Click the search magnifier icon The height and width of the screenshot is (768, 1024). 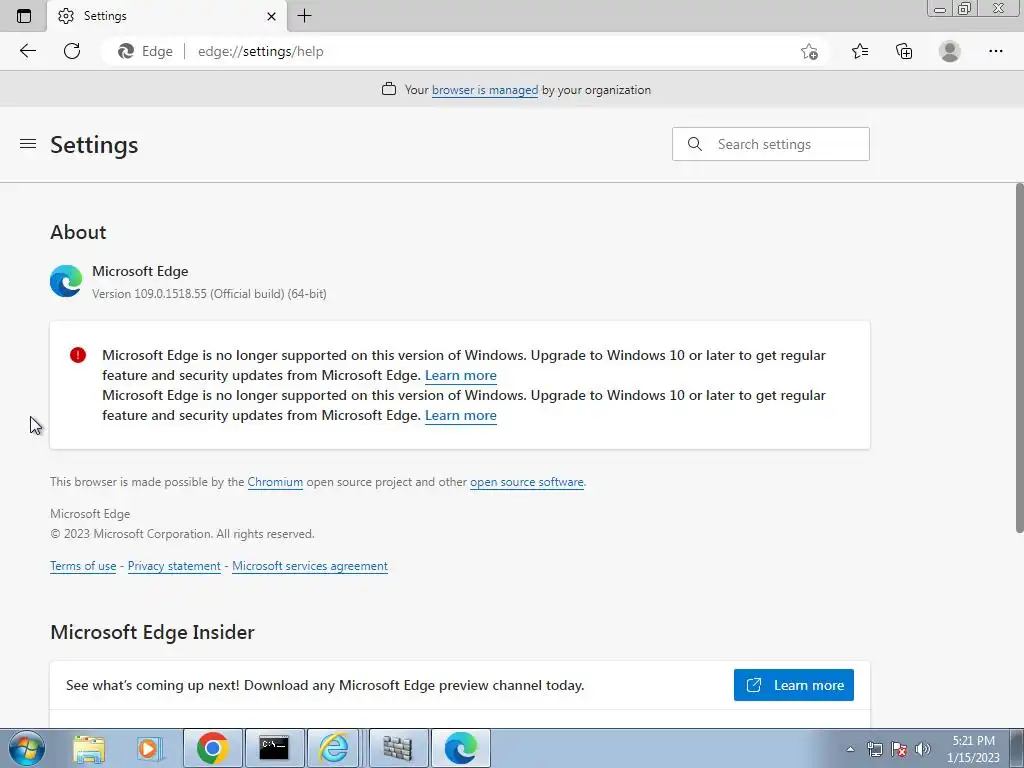click(x=695, y=144)
